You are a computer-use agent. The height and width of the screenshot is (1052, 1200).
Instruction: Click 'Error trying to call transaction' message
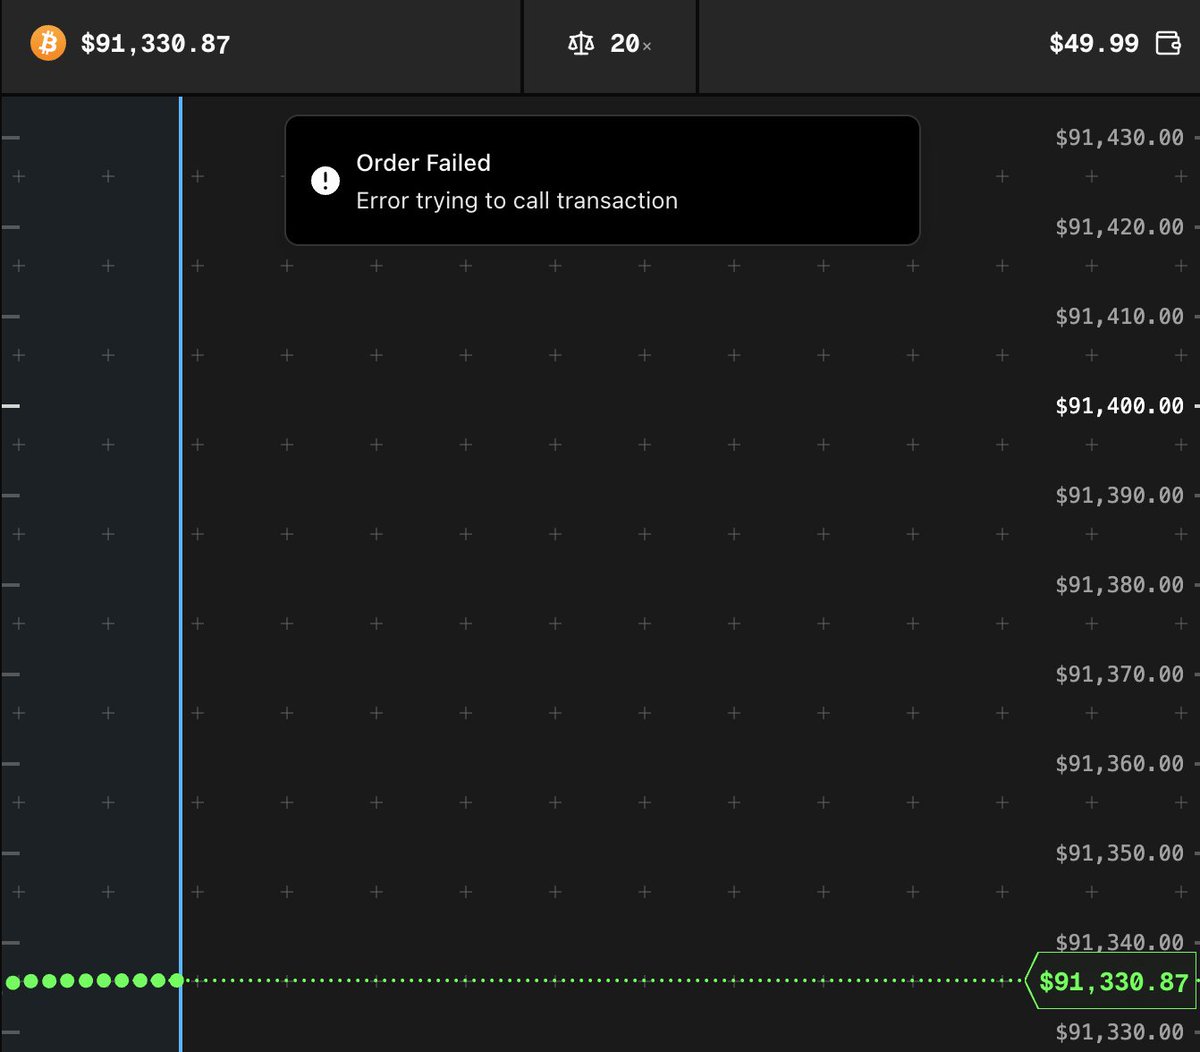(517, 201)
